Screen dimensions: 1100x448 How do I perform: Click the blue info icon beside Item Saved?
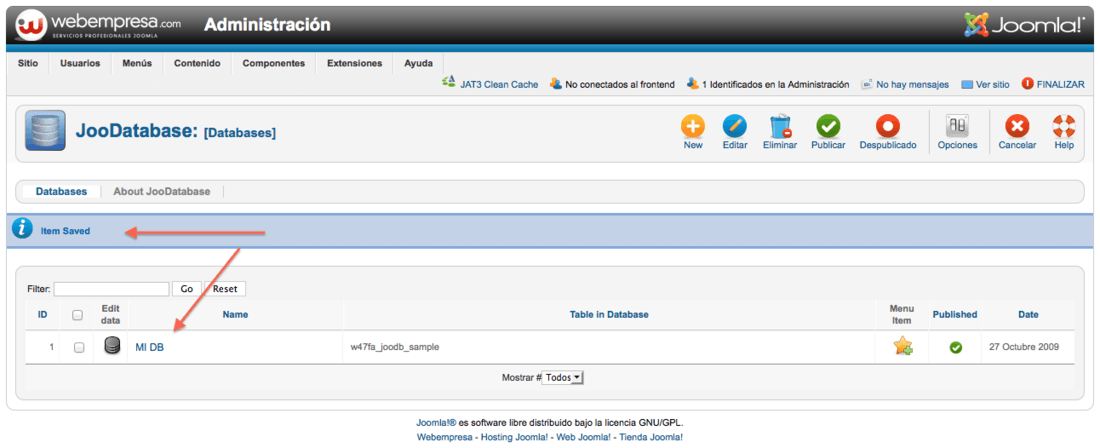pos(22,229)
